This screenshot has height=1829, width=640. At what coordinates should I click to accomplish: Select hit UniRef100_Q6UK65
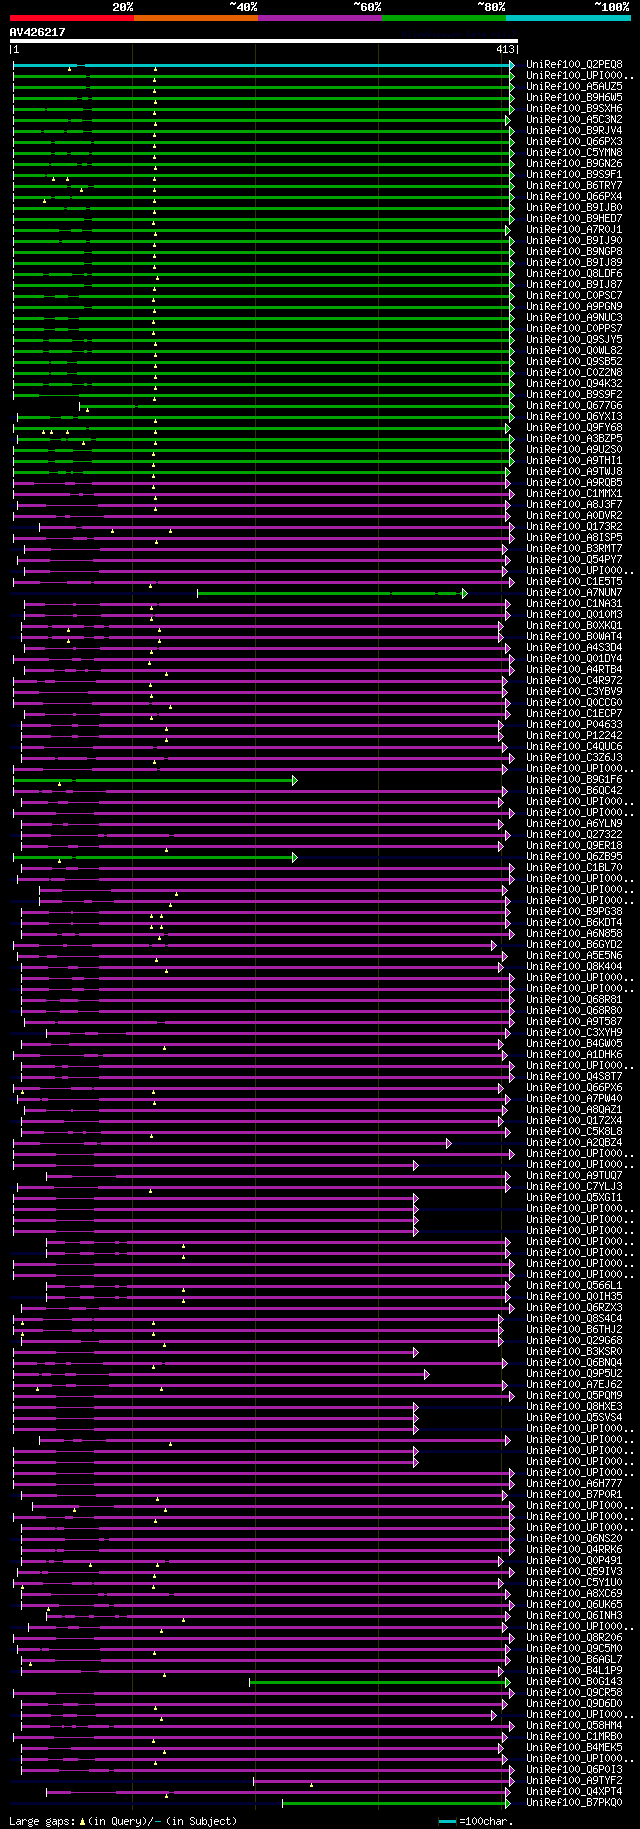point(574,1604)
